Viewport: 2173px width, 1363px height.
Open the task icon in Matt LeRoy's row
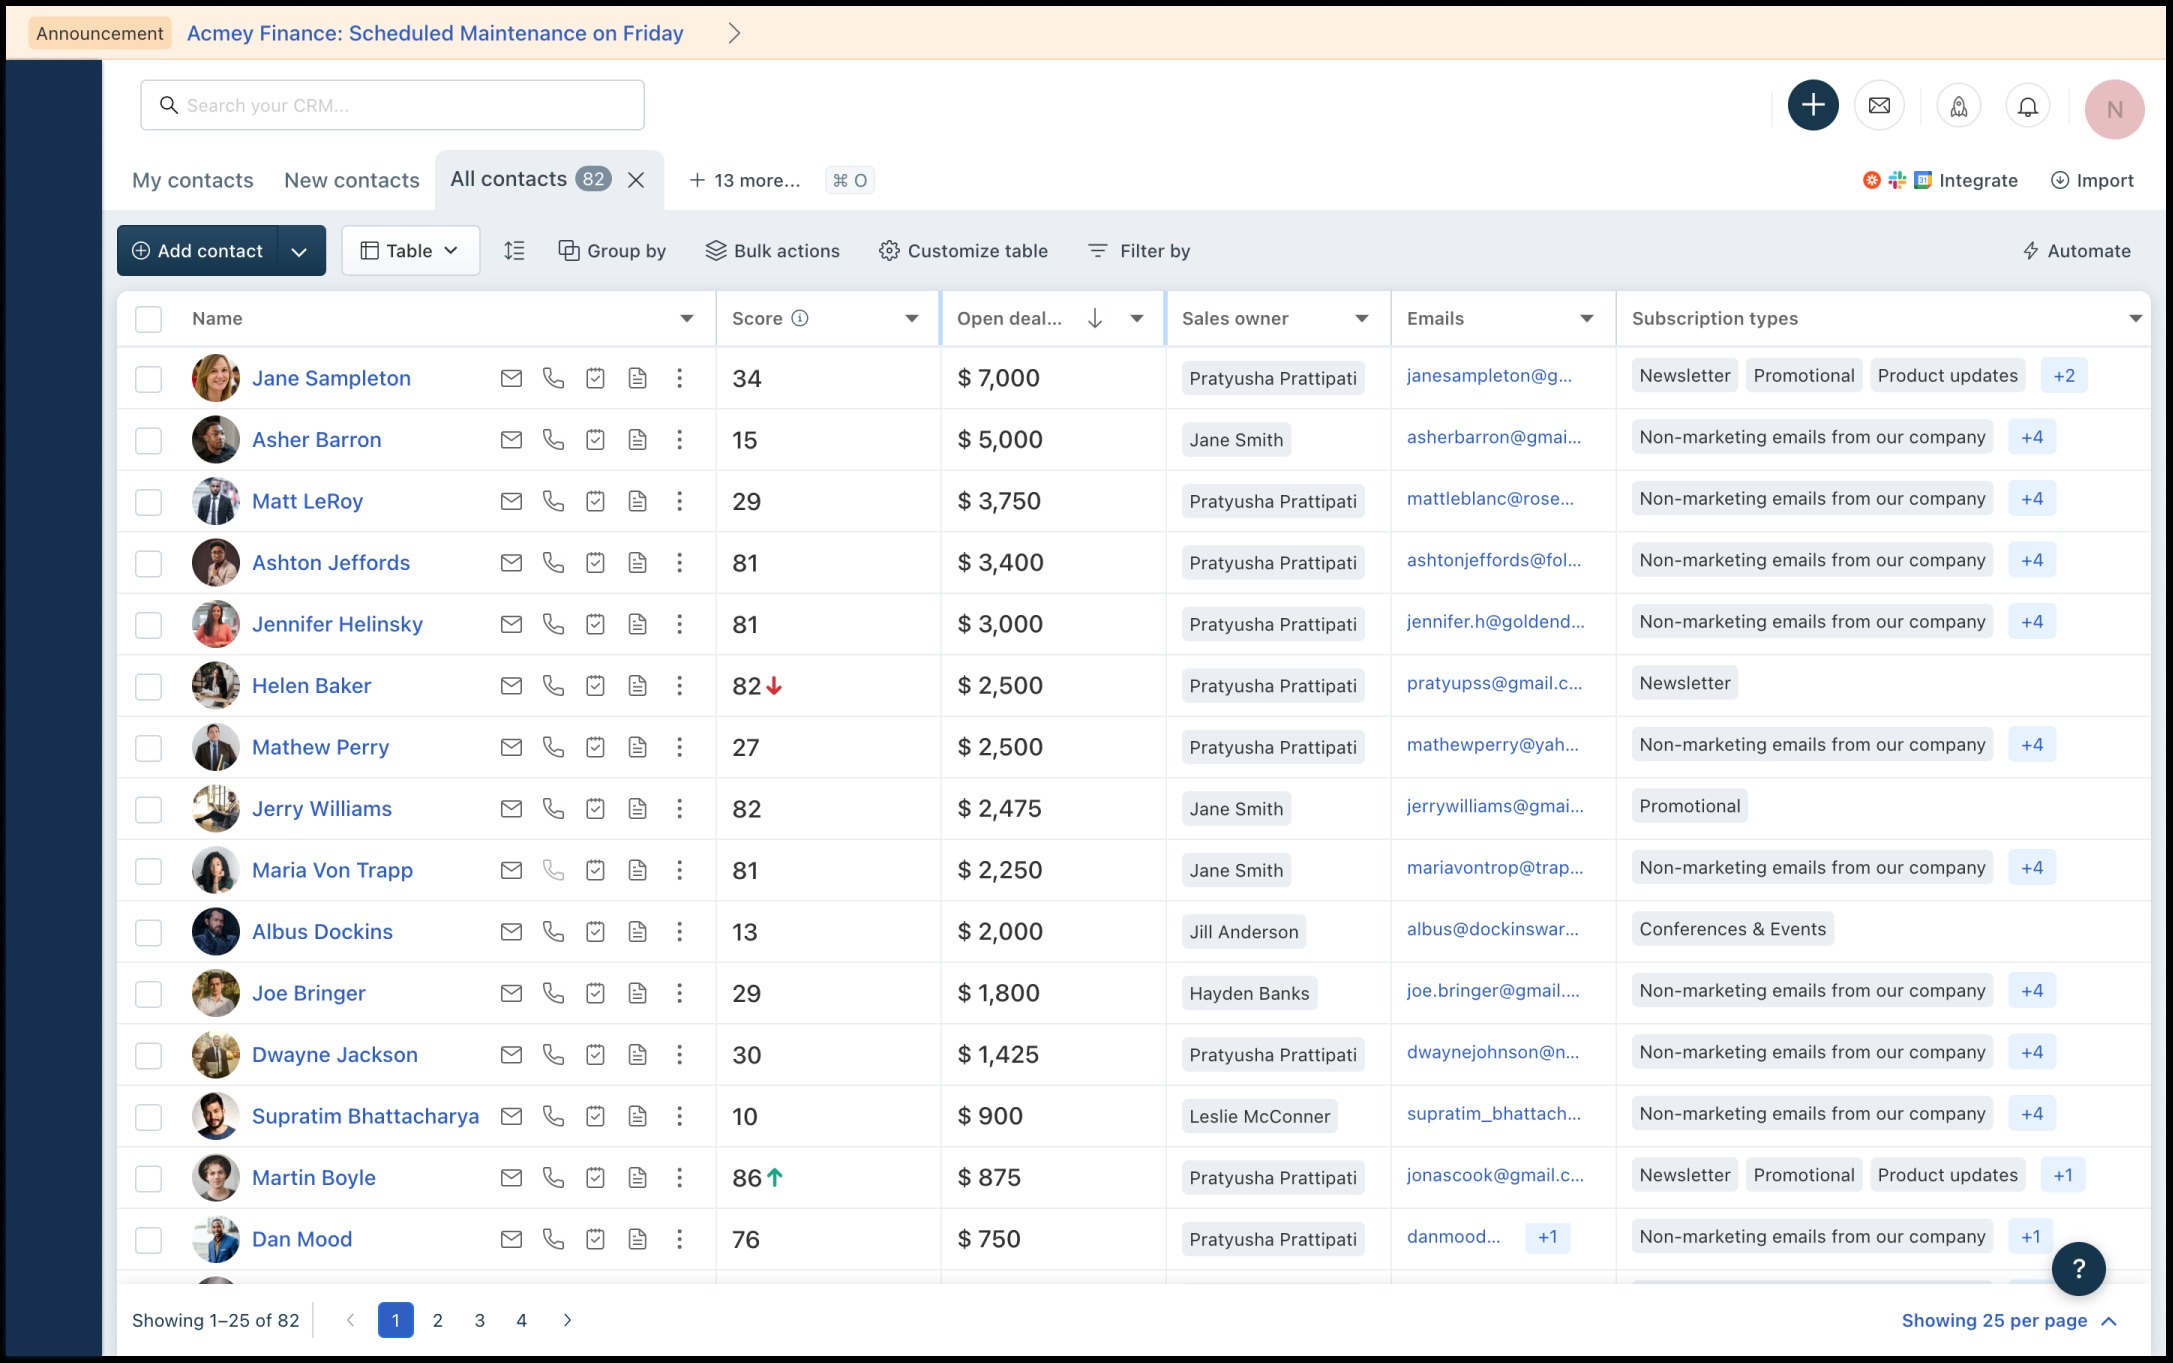click(595, 501)
